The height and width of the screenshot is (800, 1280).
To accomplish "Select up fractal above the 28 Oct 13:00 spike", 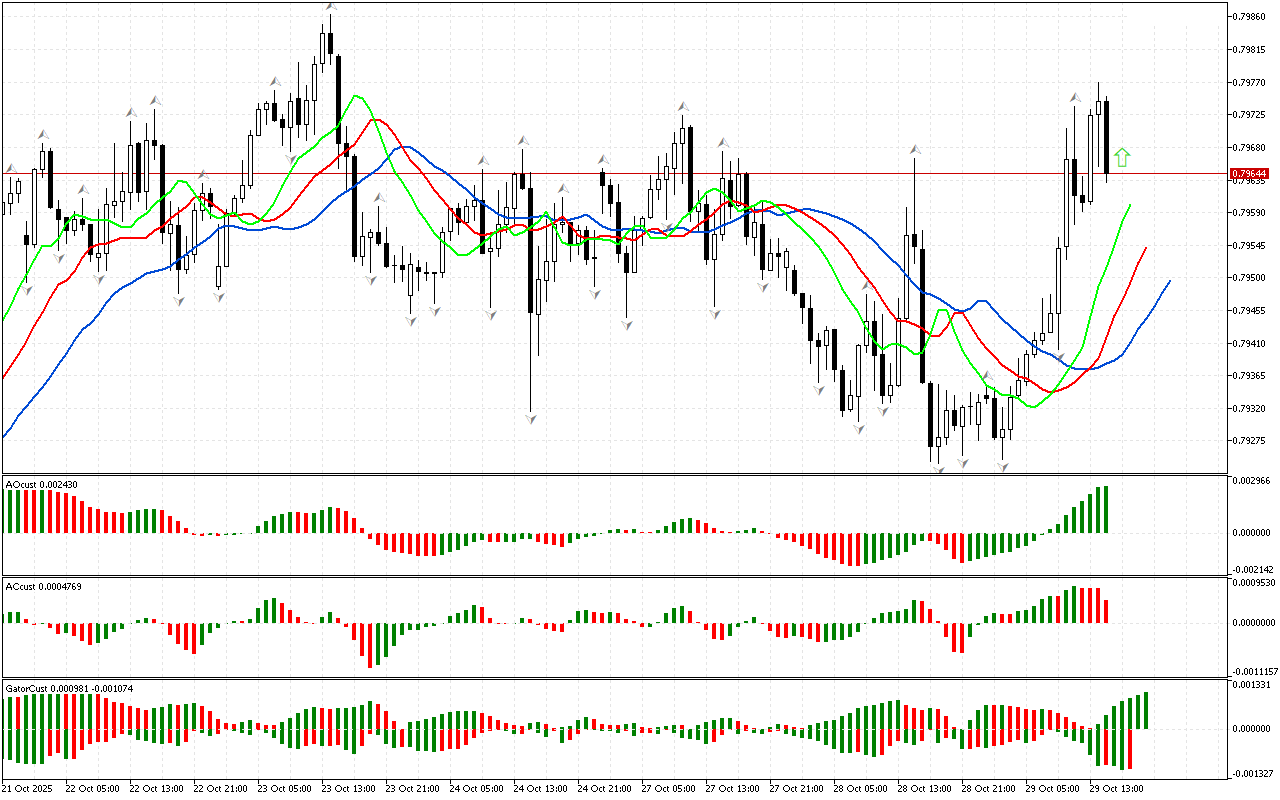I will click(x=915, y=150).
